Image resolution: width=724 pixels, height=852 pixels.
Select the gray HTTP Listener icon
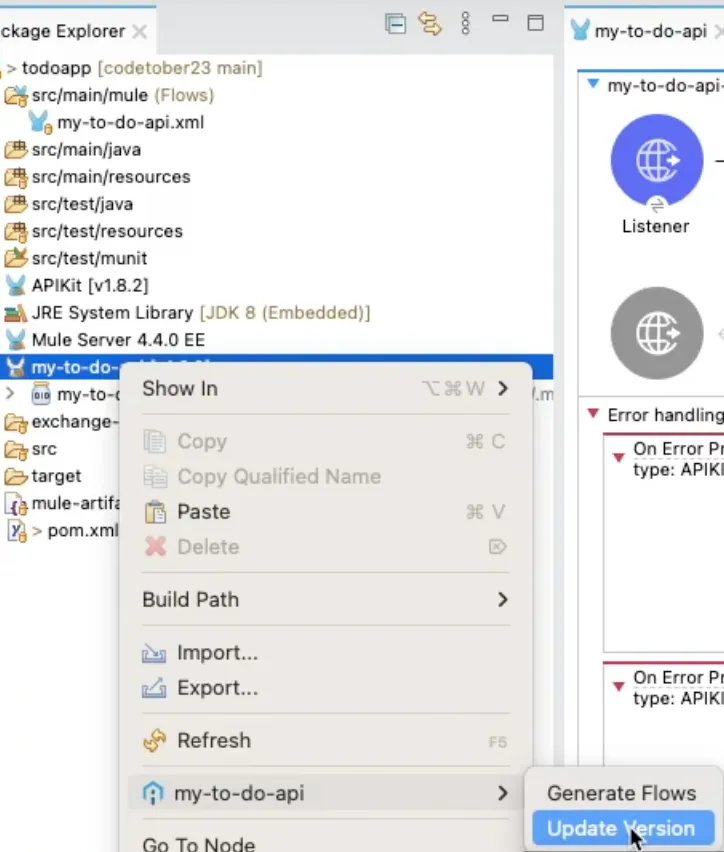[657, 333]
